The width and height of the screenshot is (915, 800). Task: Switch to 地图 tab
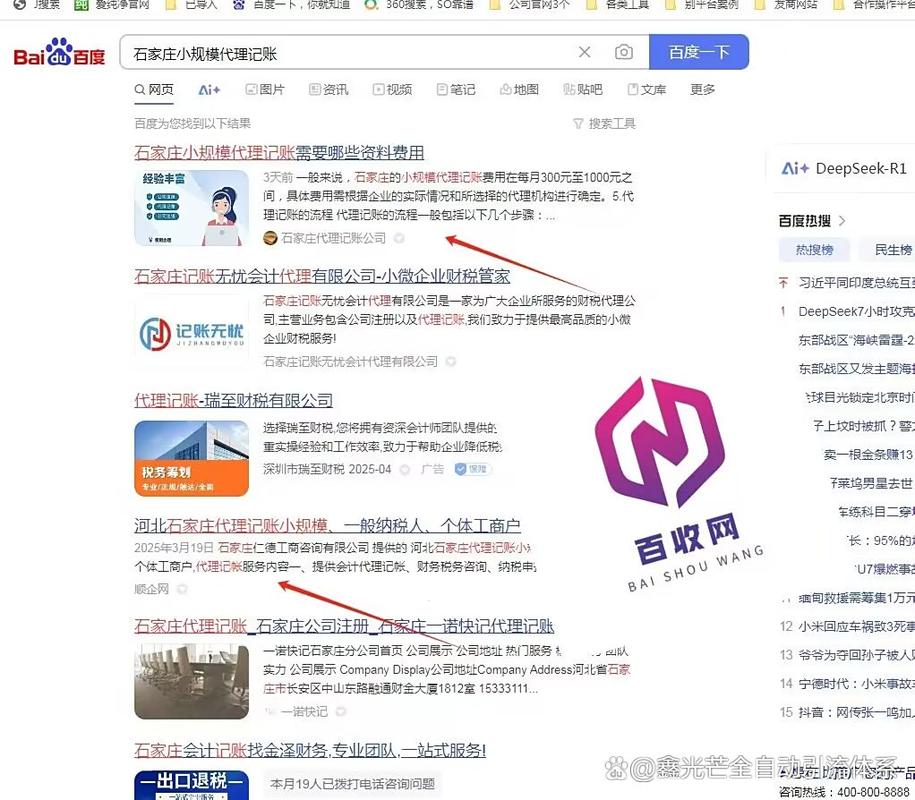point(519,90)
